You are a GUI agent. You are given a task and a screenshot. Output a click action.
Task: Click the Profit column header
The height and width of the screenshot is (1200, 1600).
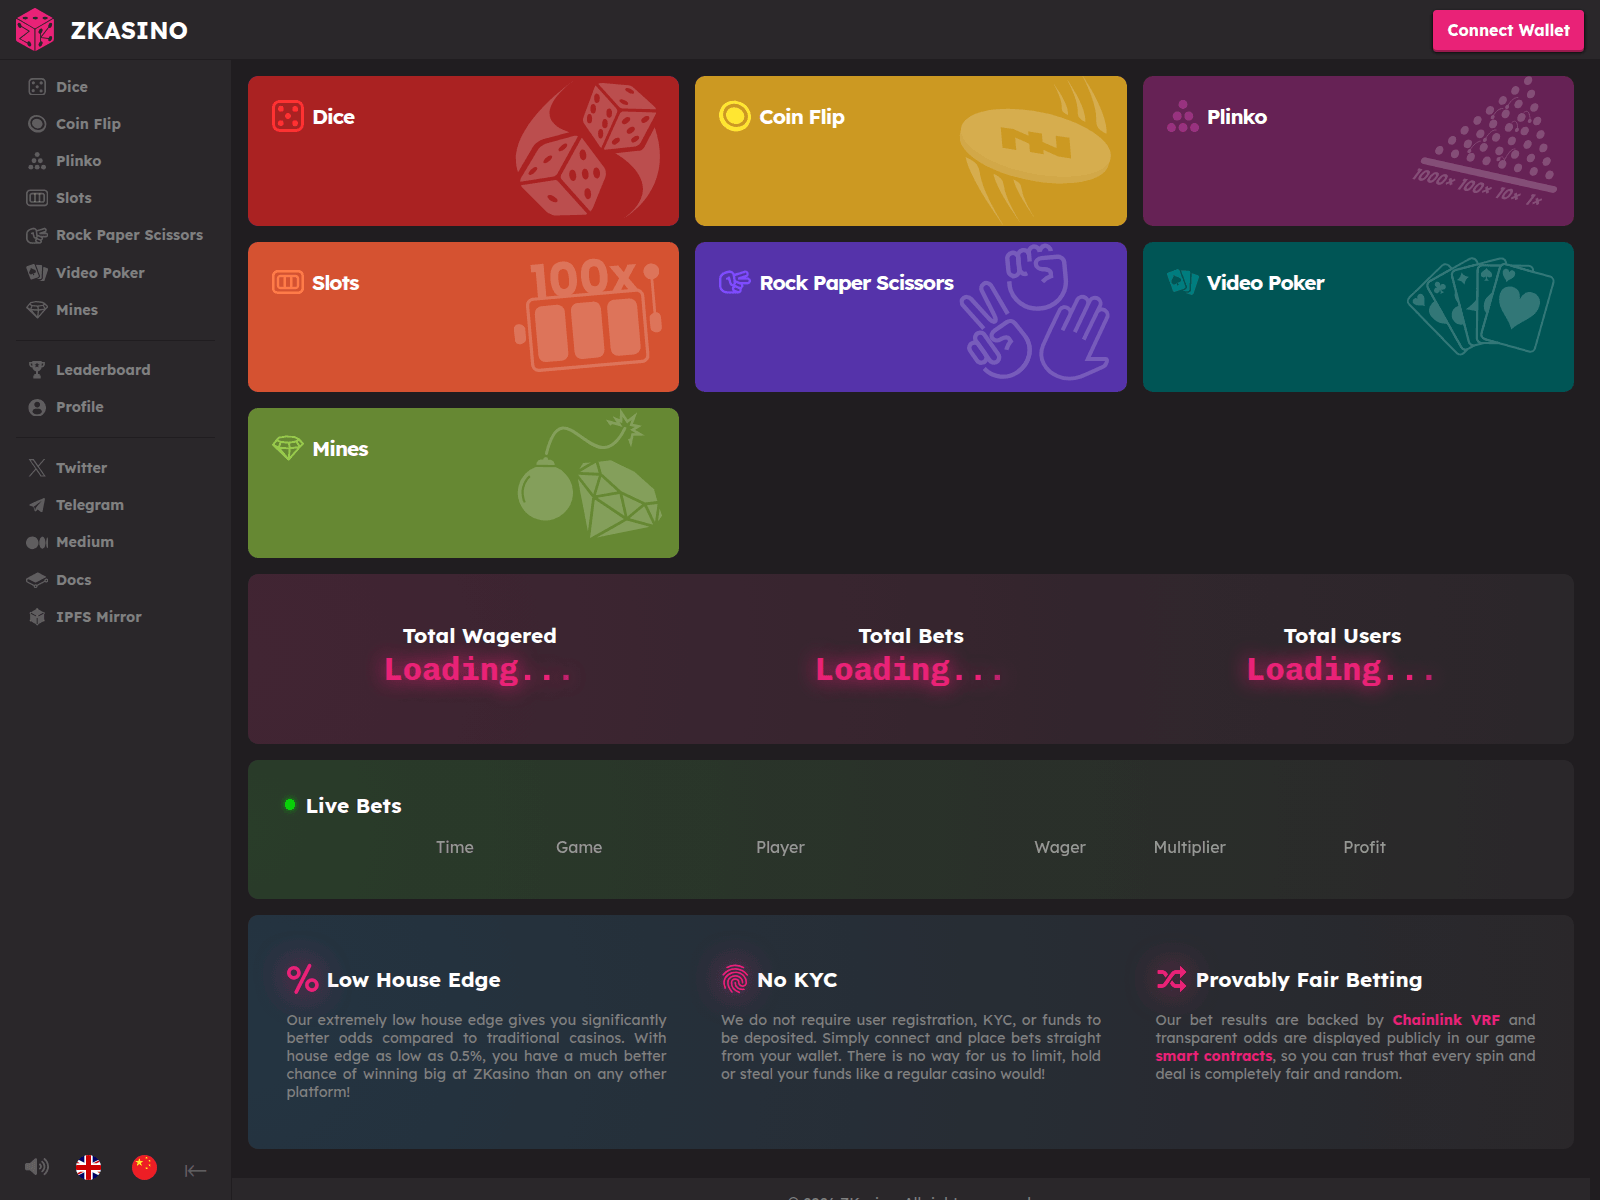click(x=1364, y=847)
